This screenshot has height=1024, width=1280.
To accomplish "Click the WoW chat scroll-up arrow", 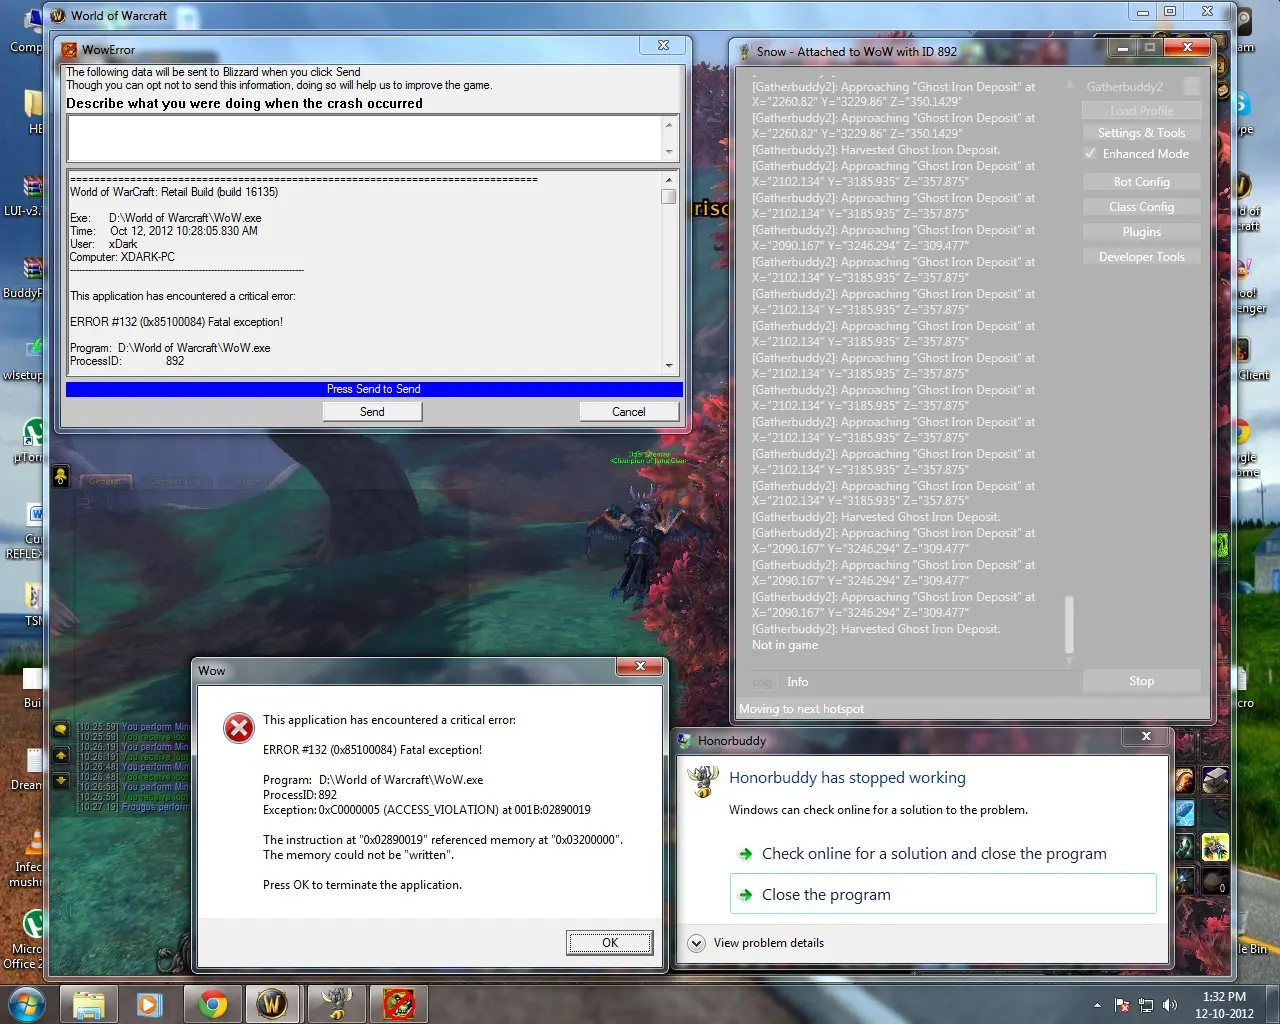I will [x=61, y=755].
